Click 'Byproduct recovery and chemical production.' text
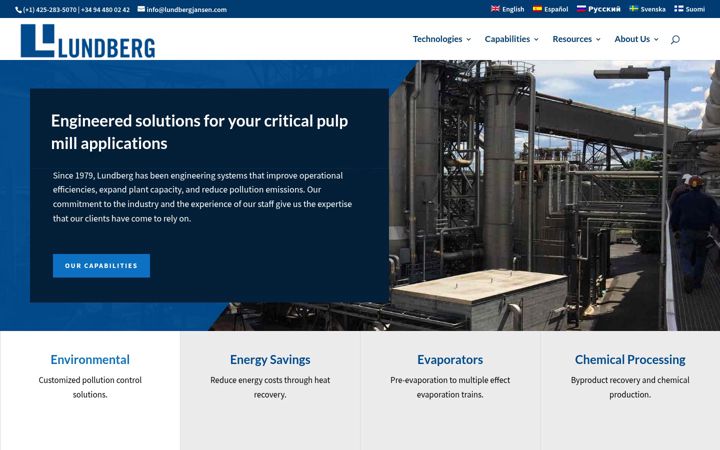This screenshot has height=450, width=720. (x=630, y=387)
